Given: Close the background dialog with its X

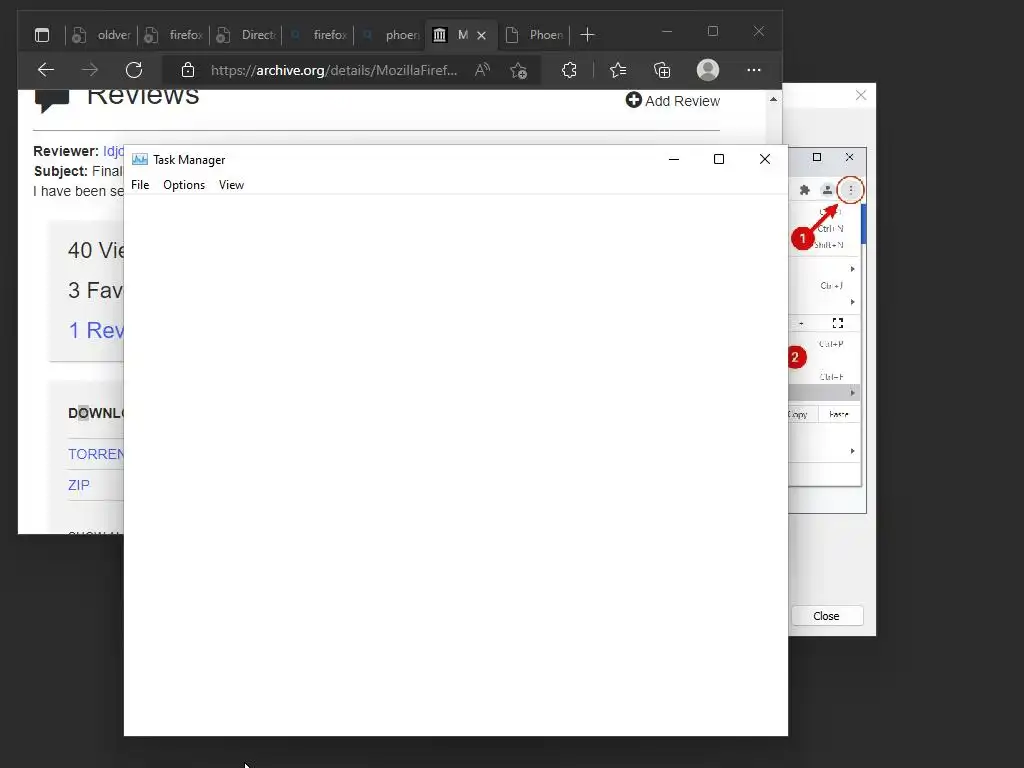Looking at the screenshot, I should [x=861, y=95].
